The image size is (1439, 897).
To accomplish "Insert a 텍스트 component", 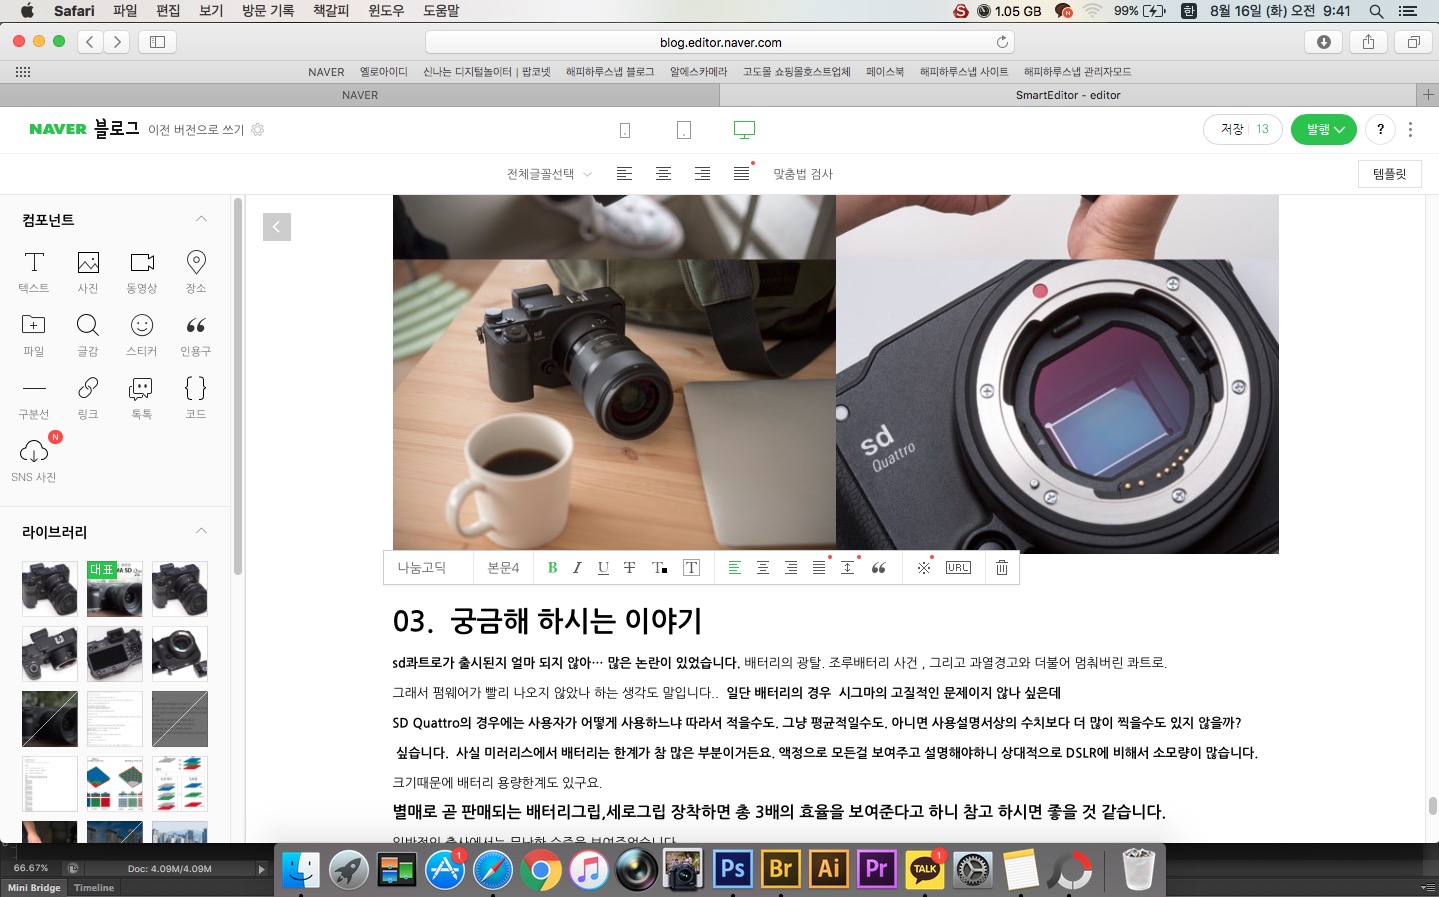I will (x=34, y=272).
